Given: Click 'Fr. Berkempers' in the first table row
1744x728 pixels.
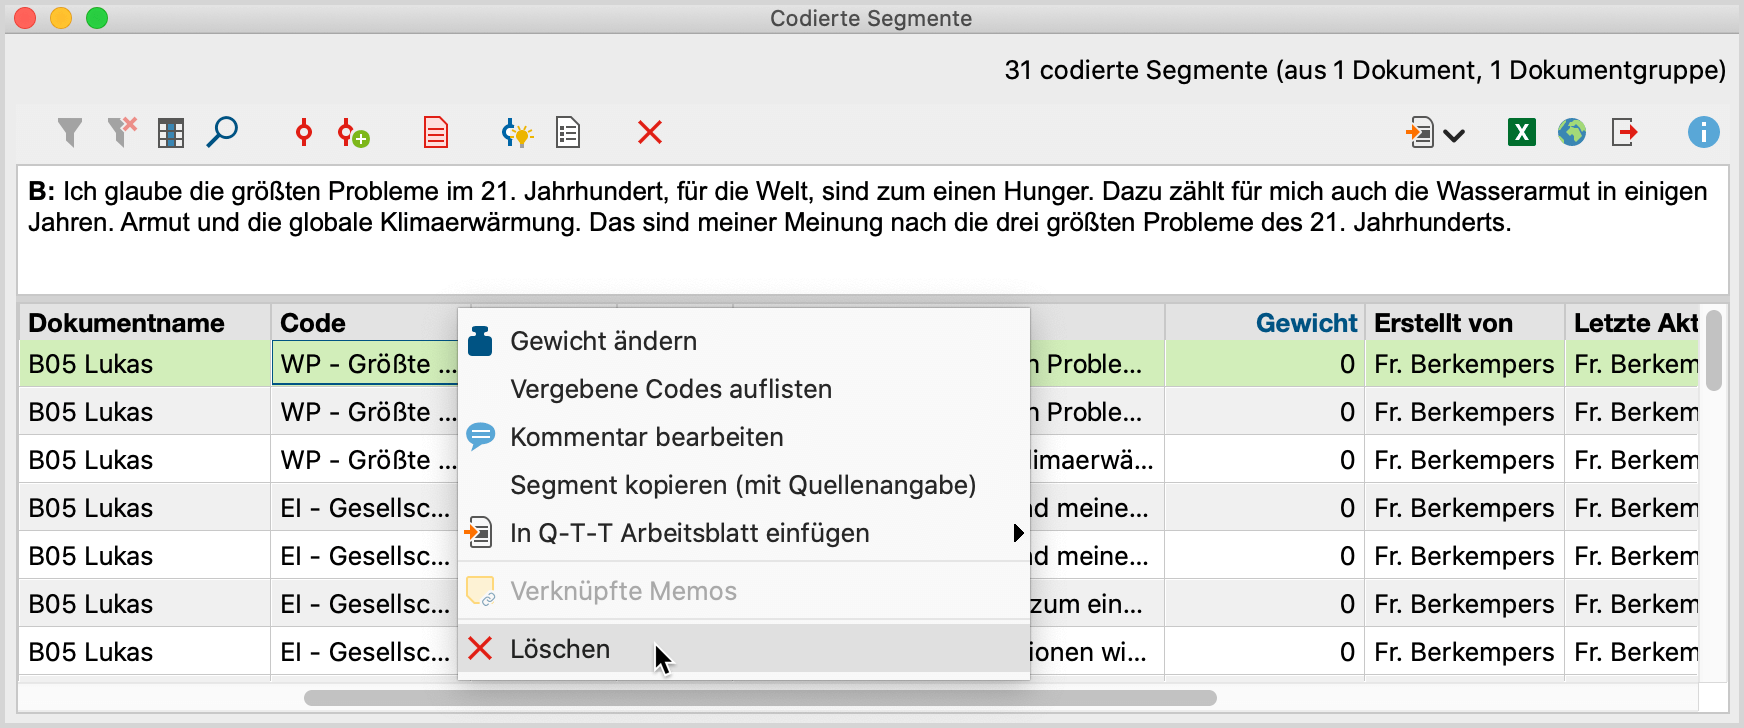Looking at the screenshot, I should 1464,364.
